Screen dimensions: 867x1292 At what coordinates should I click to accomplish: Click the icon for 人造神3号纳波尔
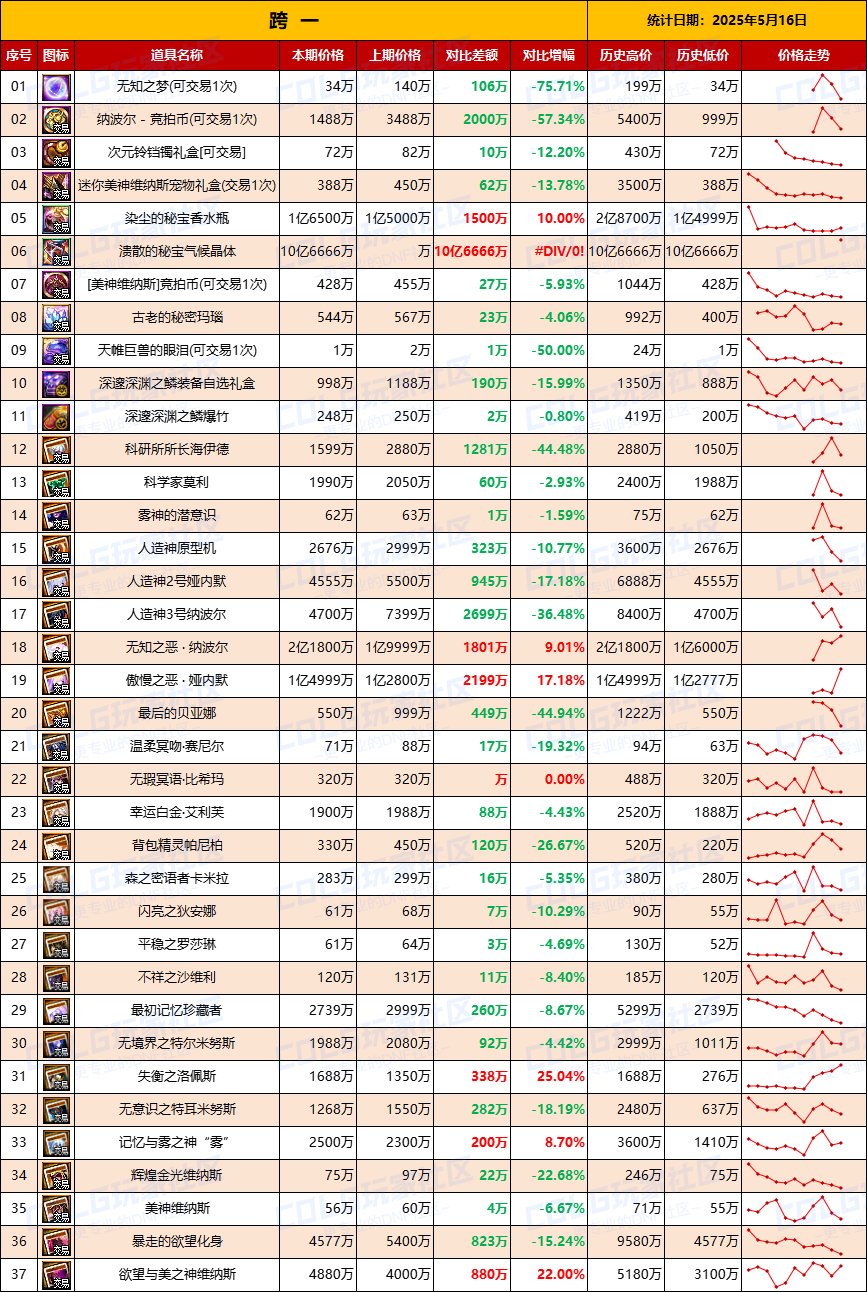pos(56,615)
